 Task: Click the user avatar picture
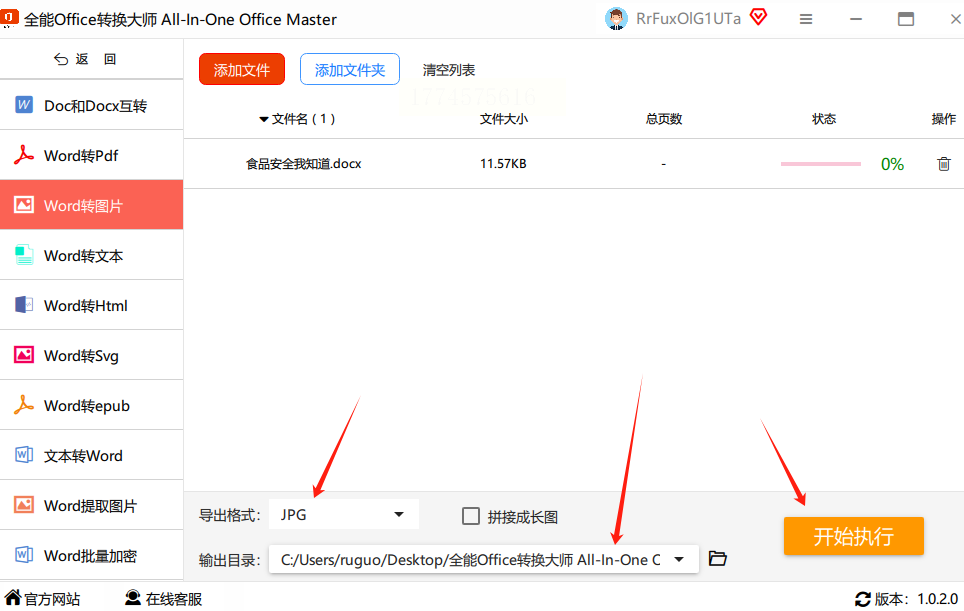point(616,18)
